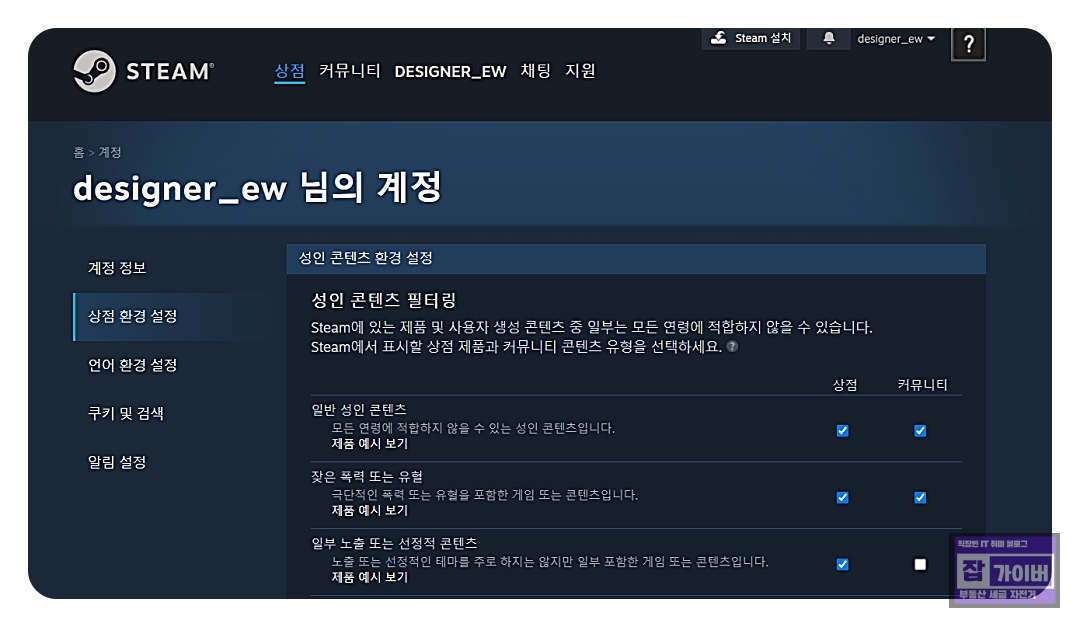
Task: Click the Steam logo icon
Action: pyautogui.click(x=94, y=71)
